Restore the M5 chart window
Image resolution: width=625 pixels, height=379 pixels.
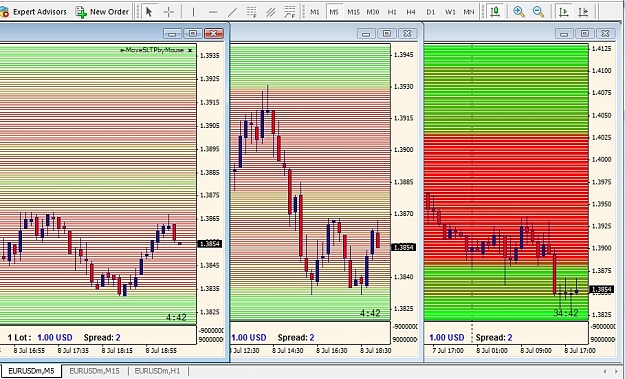[193, 33]
